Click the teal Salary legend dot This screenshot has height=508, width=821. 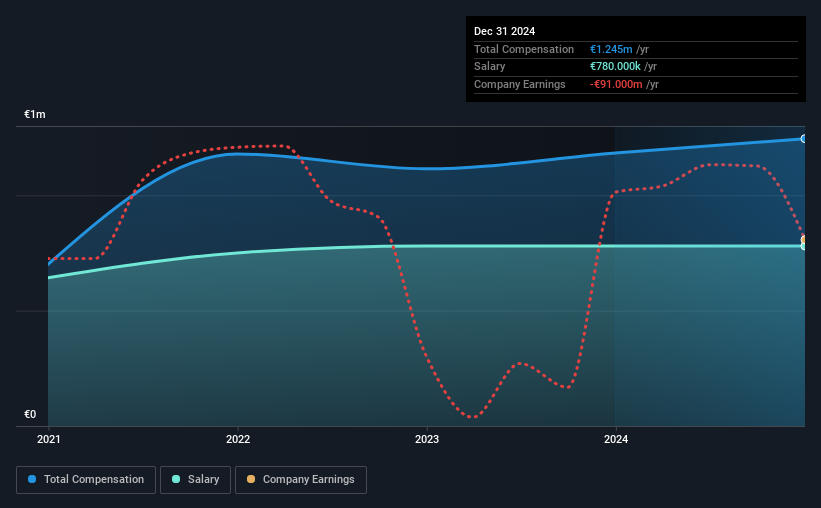click(176, 479)
